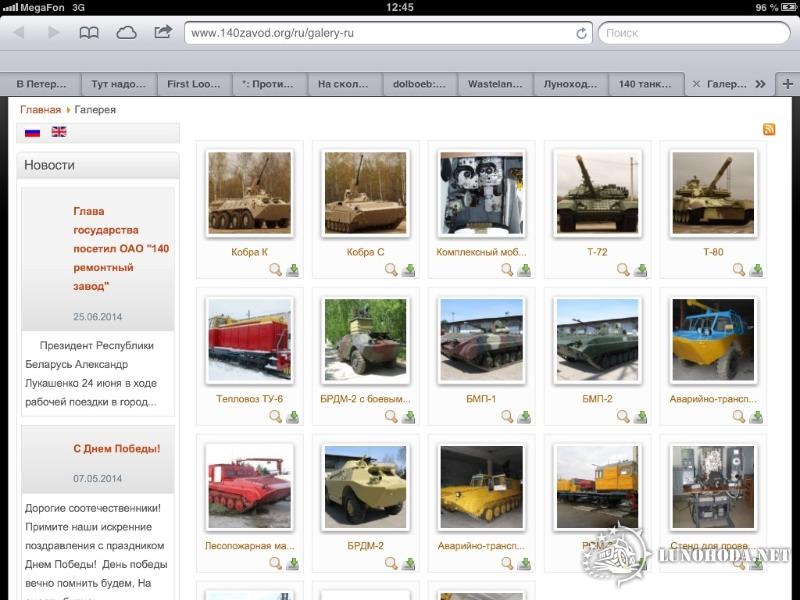Magnify the БМП-2 image

point(622,416)
